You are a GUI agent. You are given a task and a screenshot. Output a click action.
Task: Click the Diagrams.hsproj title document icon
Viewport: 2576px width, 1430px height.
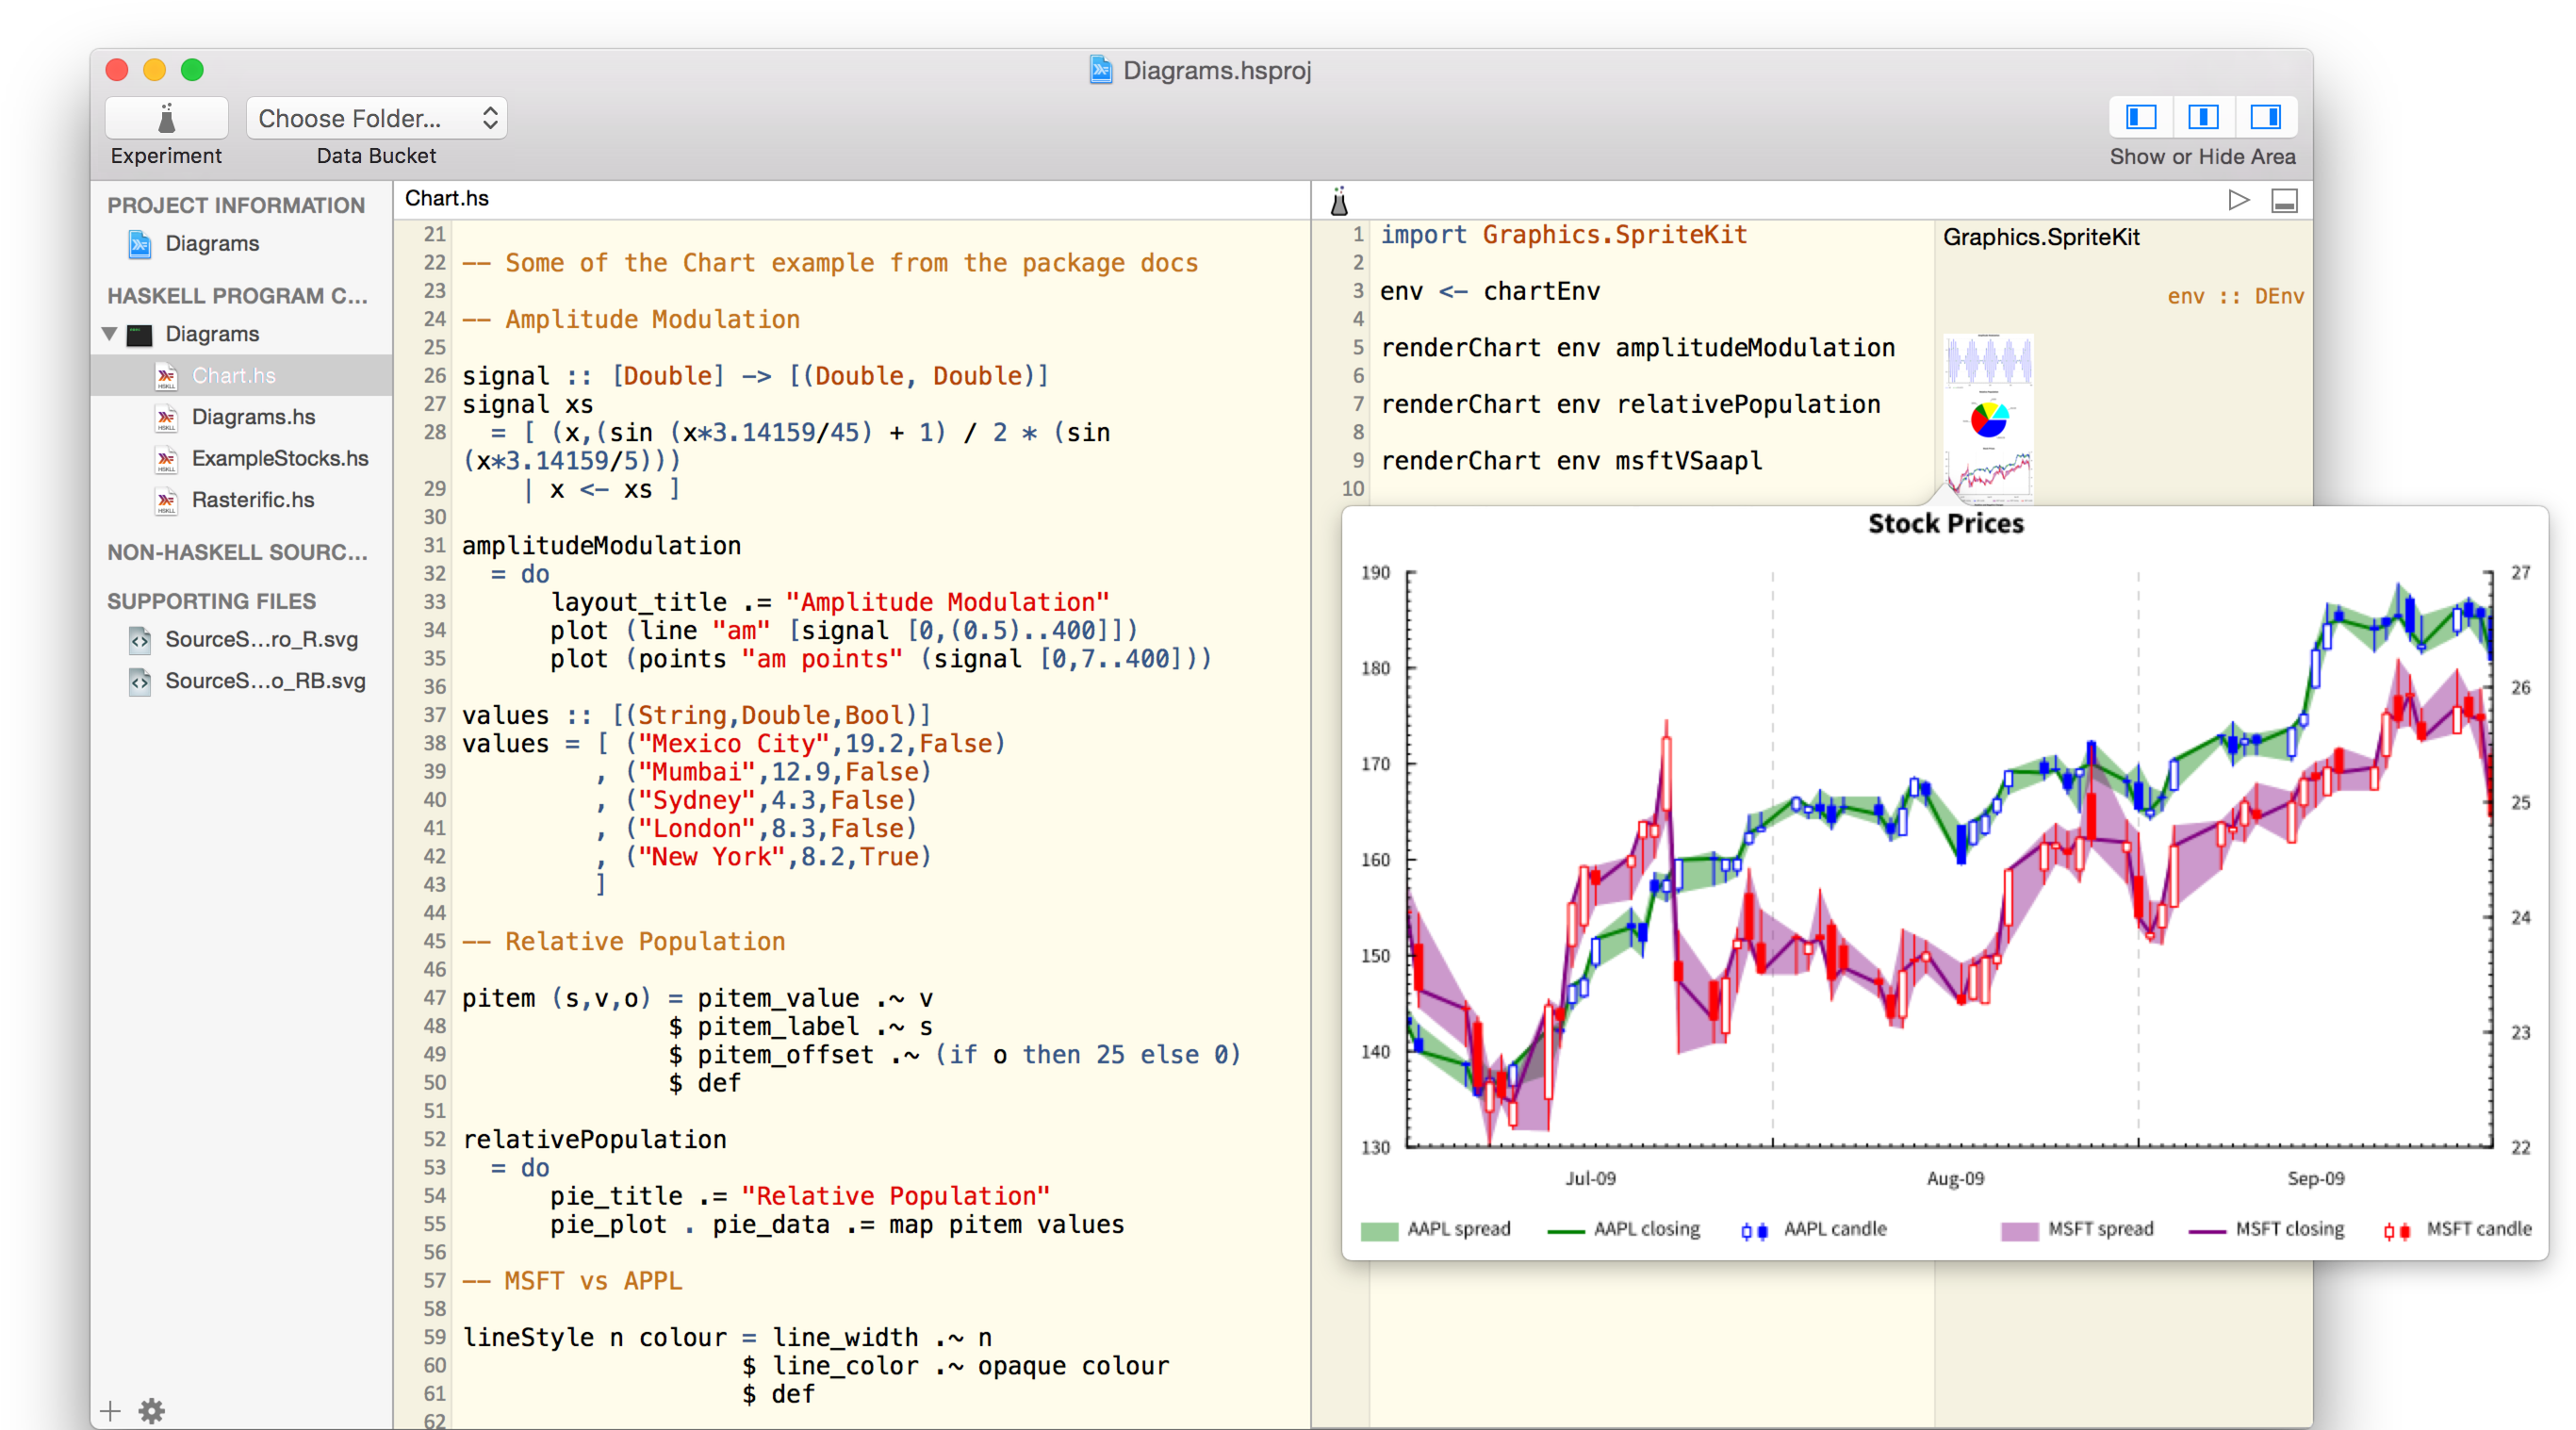click(1100, 70)
